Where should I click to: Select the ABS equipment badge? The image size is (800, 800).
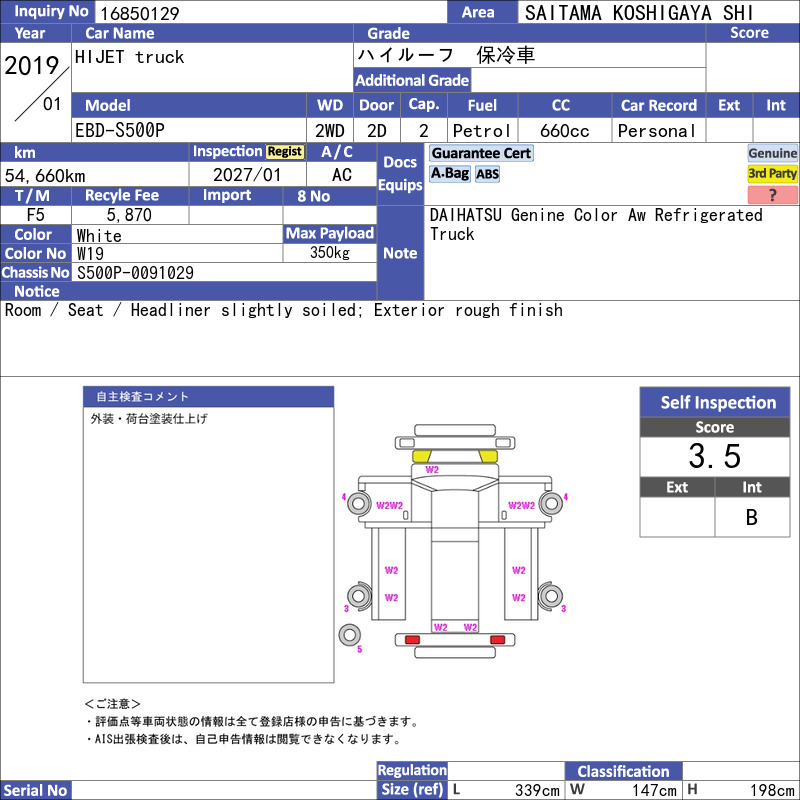(487, 174)
